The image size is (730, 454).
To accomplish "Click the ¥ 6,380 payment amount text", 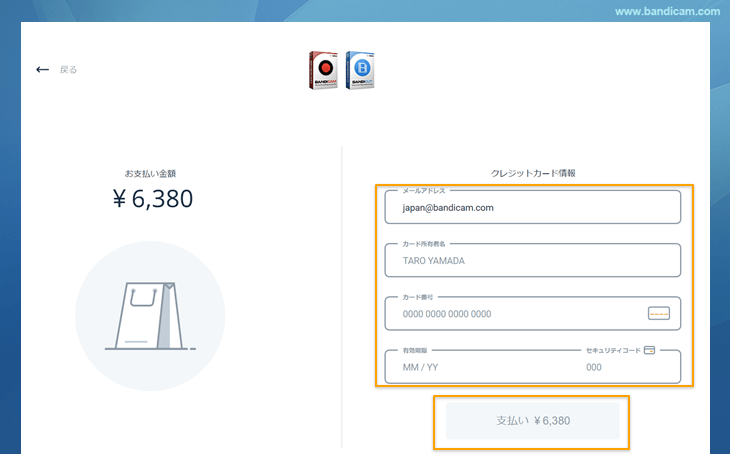I will [153, 199].
